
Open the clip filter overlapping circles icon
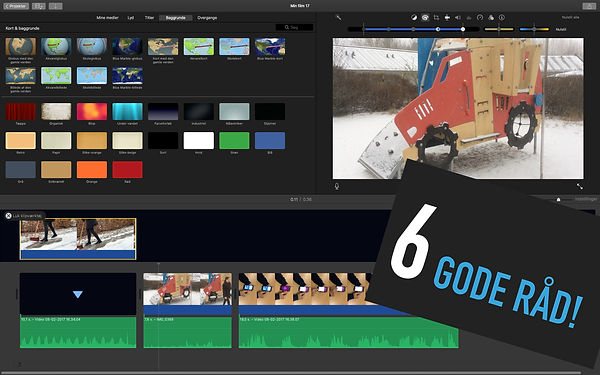(491, 18)
